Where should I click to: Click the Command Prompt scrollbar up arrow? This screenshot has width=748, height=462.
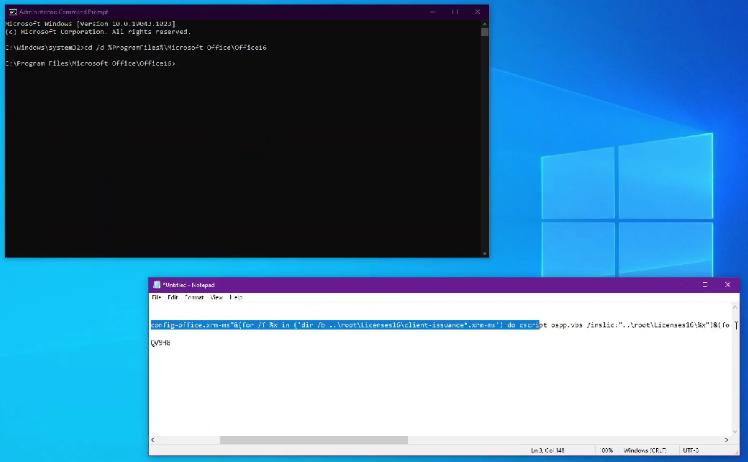(x=485, y=23)
